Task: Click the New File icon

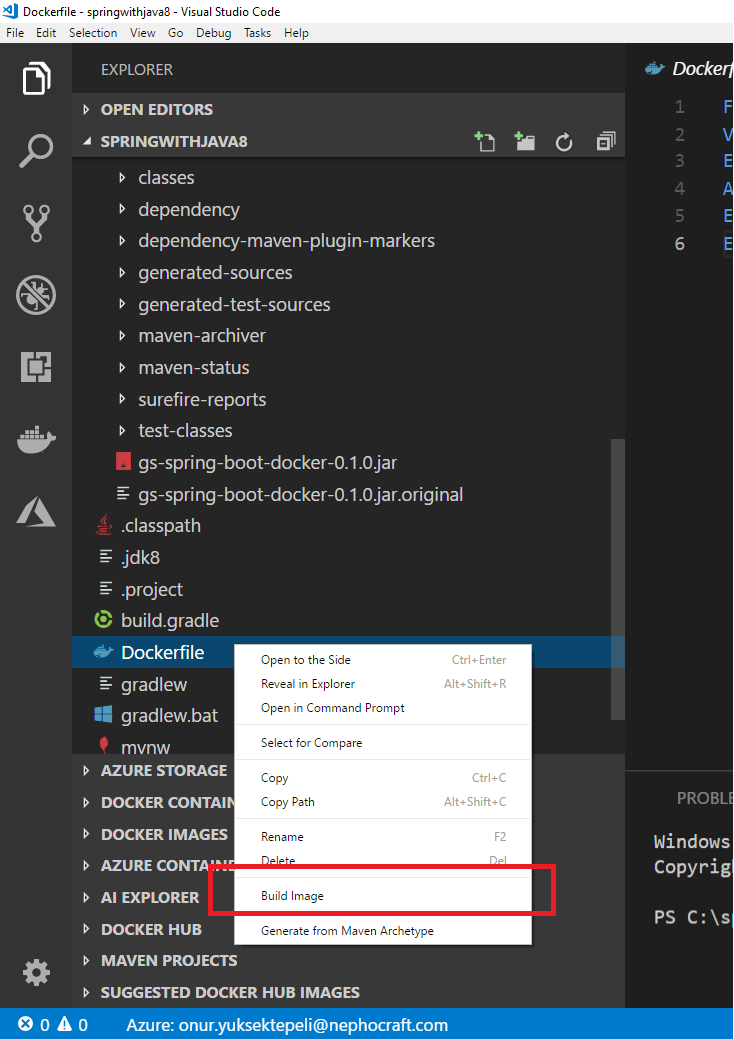Action: pyautogui.click(x=485, y=141)
